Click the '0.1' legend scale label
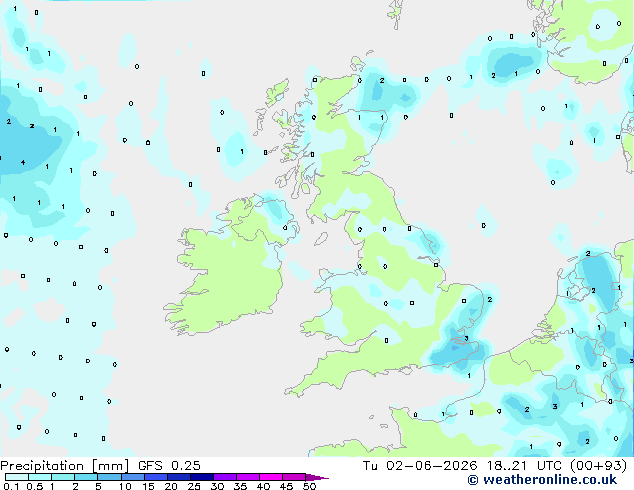634x490 pixels. pyautogui.click(x=11, y=486)
